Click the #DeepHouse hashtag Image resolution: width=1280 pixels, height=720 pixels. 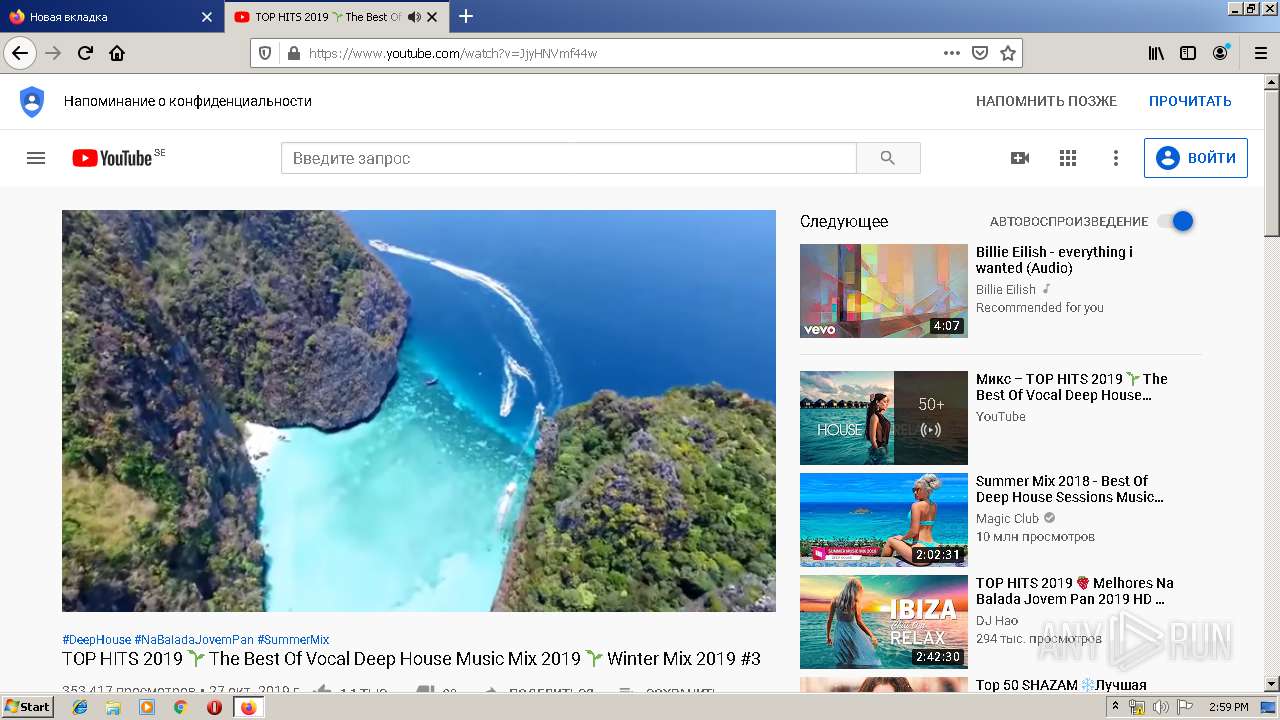coord(96,640)
